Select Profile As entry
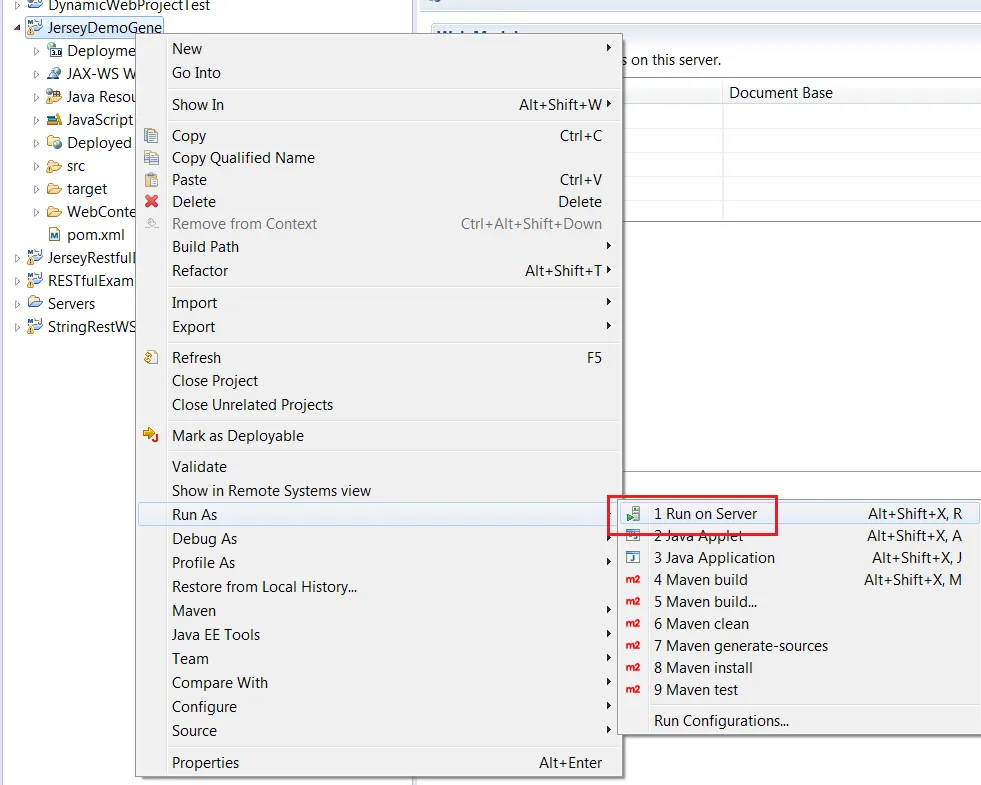Image resolution: width=981 pixels, height=785 pixels. click(379, 562)
